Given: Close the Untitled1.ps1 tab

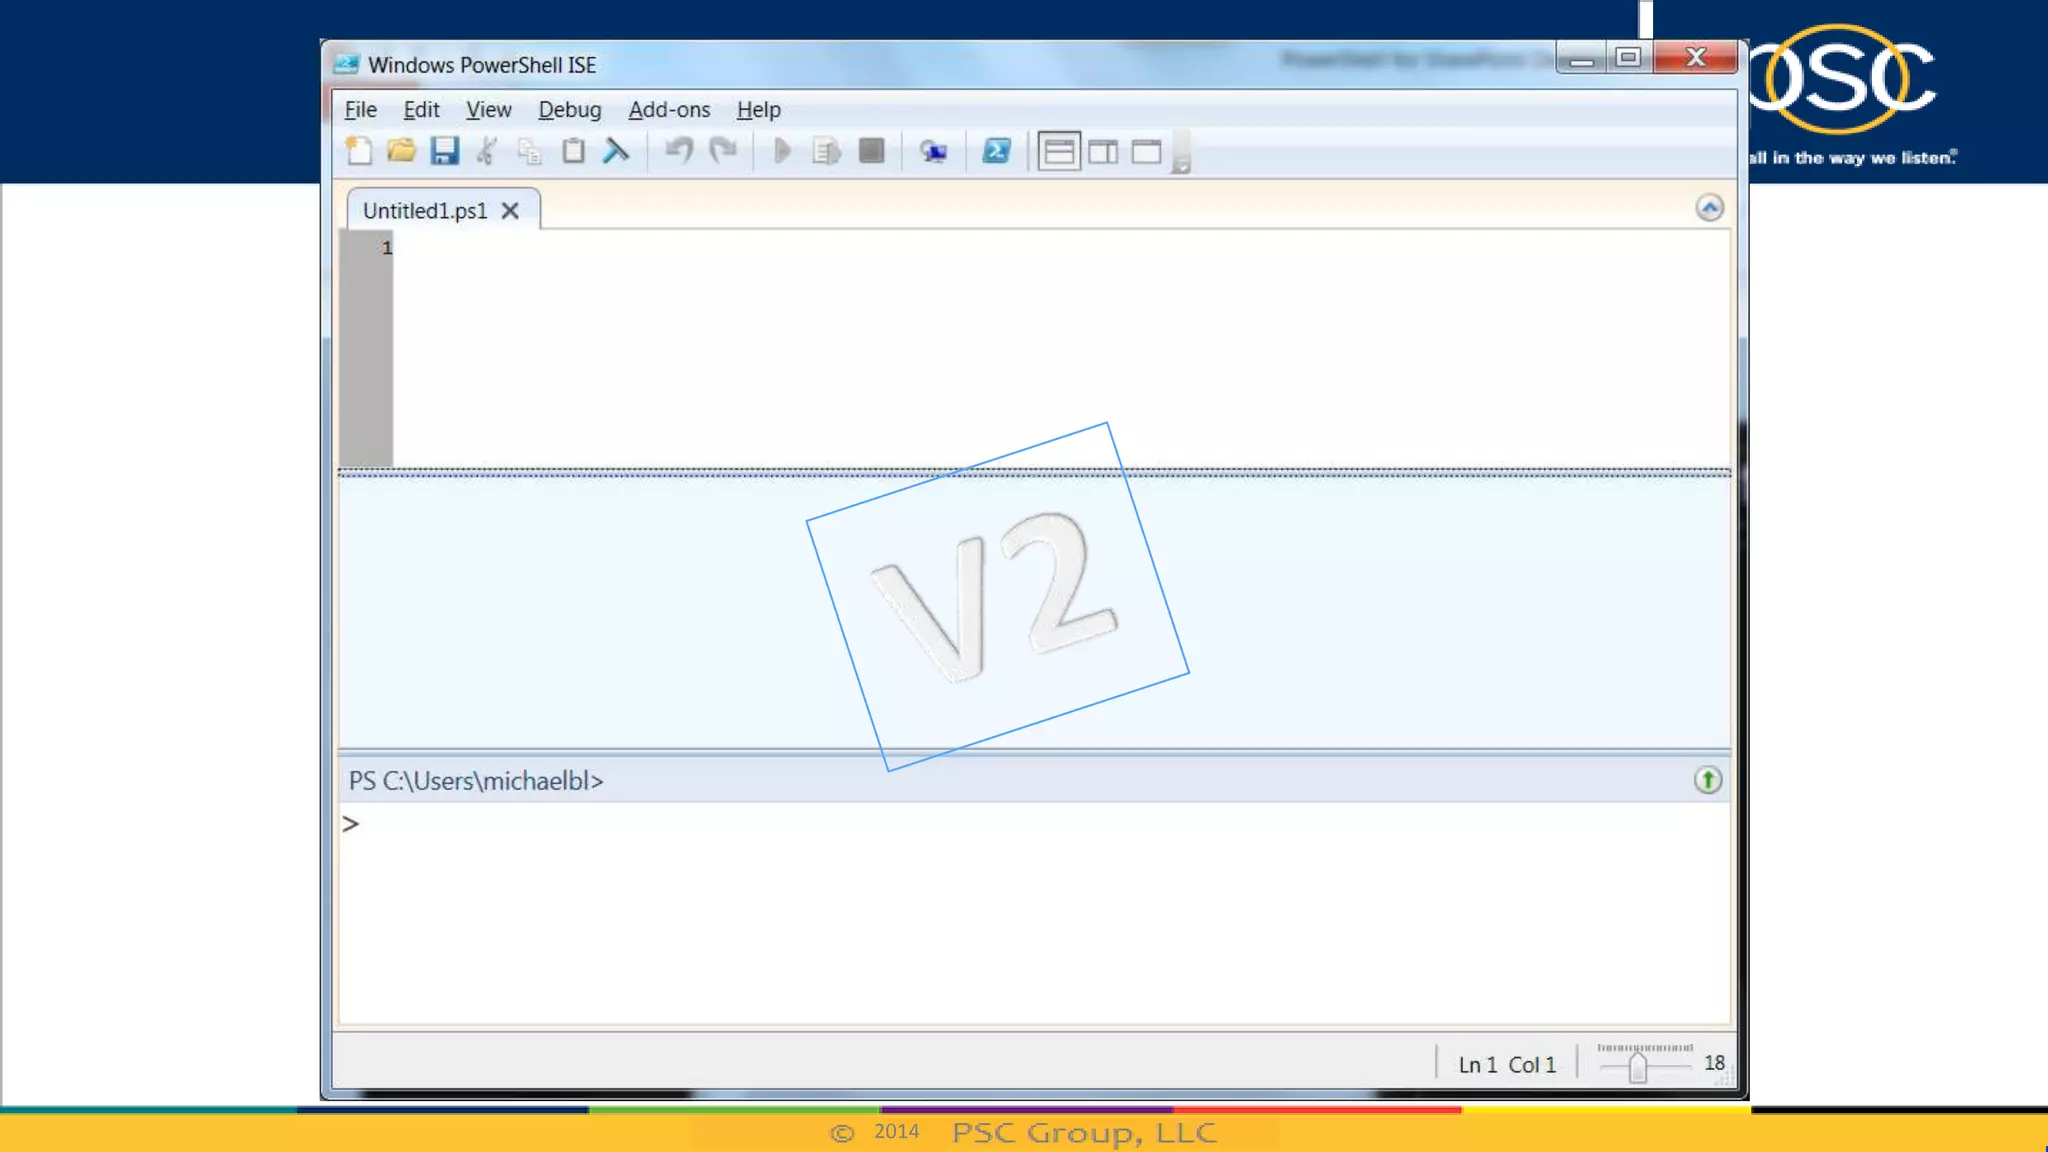Looking at the screenshot, I should 510,211.
